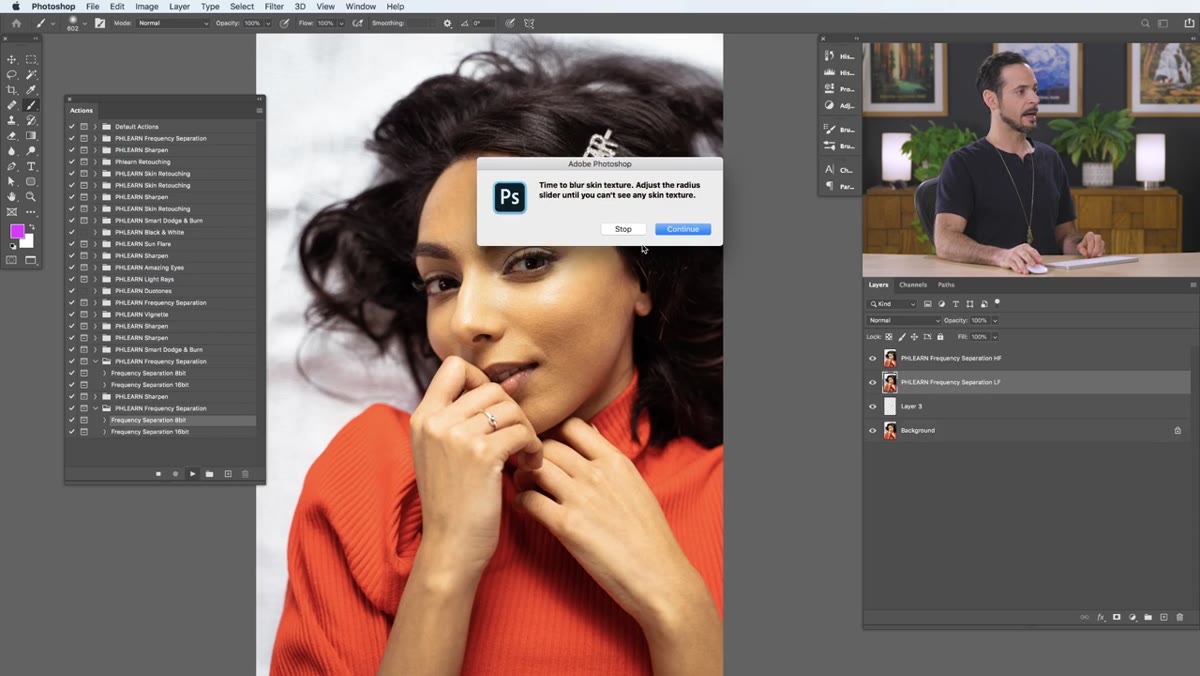Select the Crop tool

coord(12,90)
